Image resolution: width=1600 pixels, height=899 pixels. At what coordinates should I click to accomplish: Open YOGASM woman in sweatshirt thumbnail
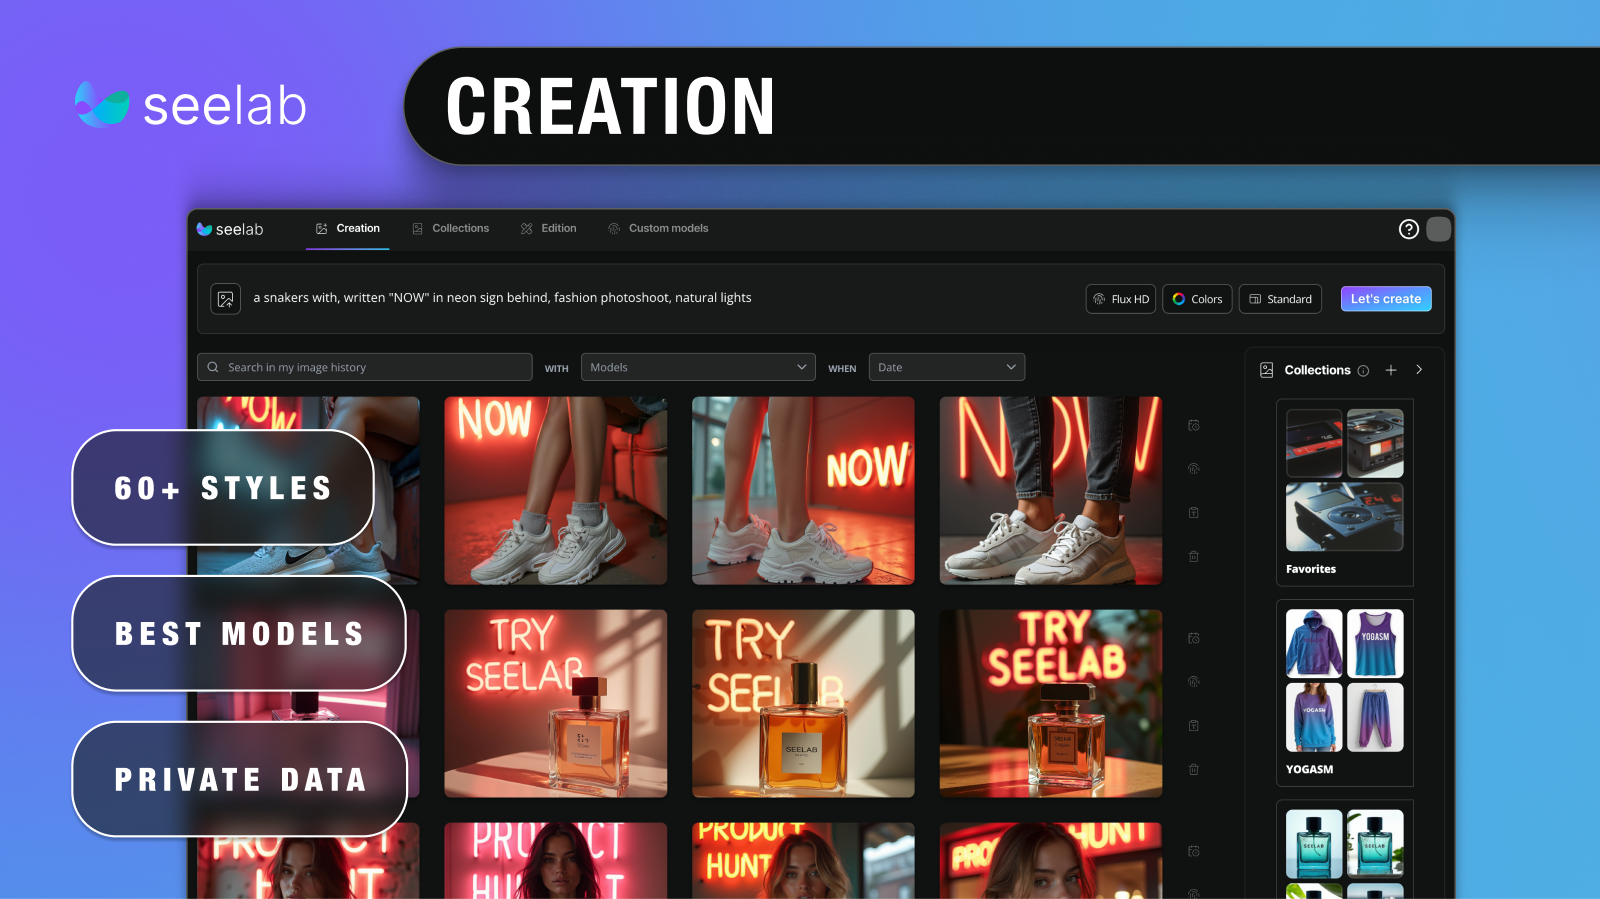coord(1314,717)
